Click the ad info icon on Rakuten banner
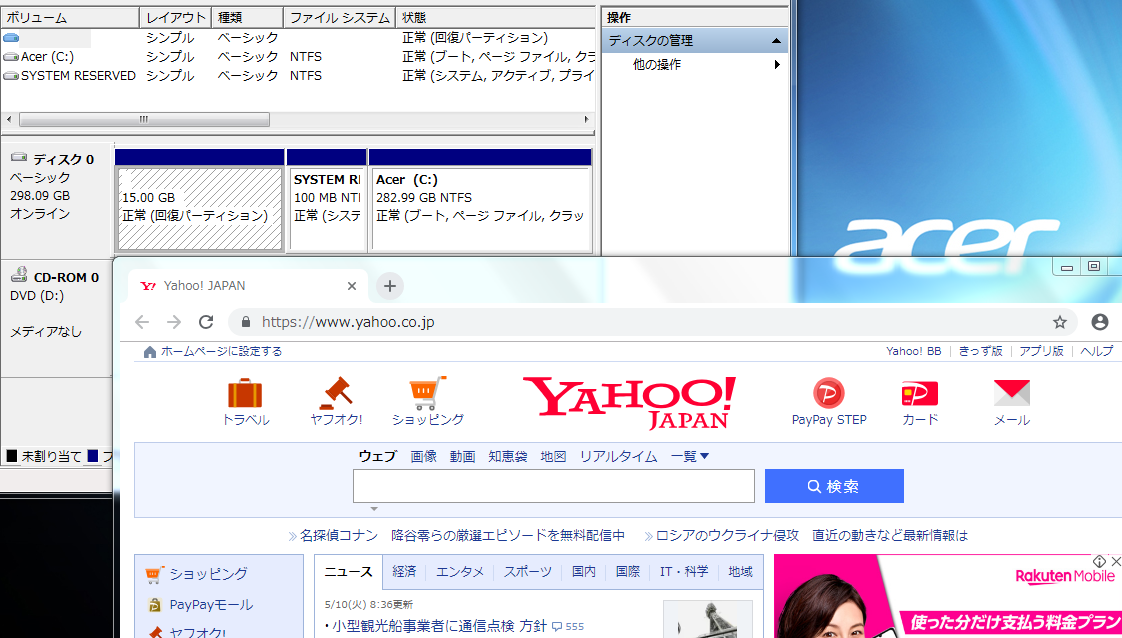This screenshot has width=1122, height=638. tap(1099, 561)
